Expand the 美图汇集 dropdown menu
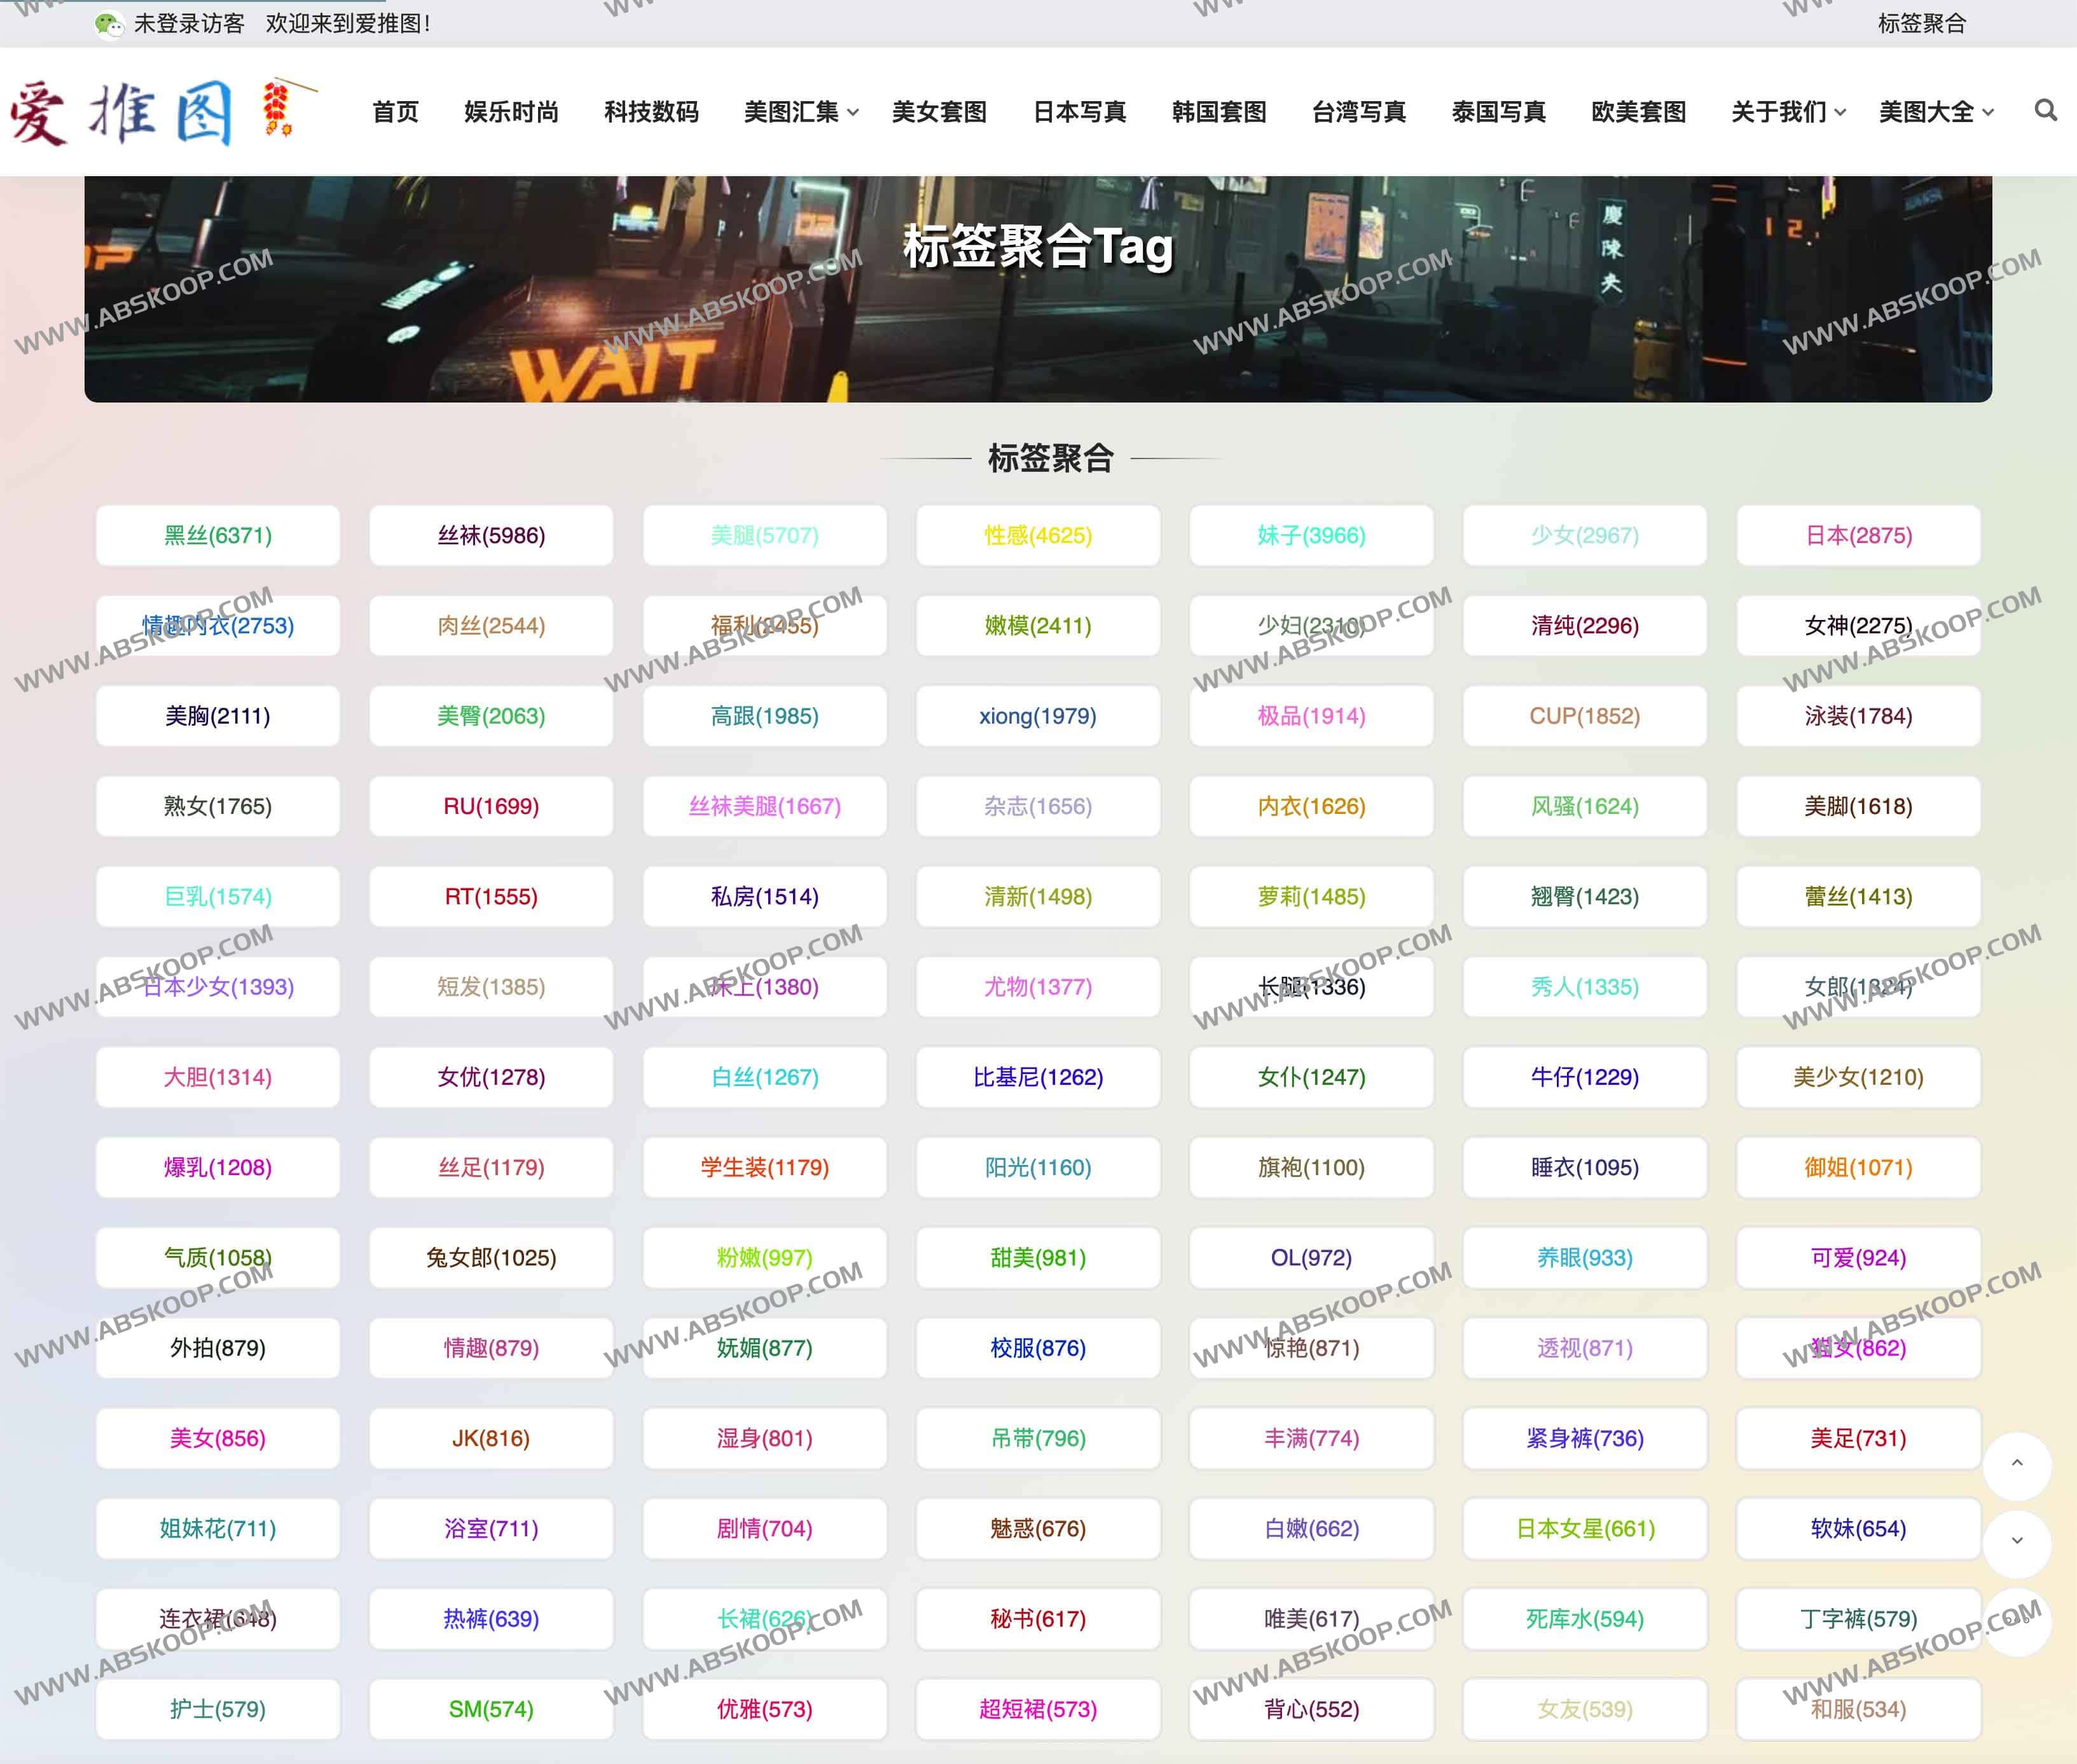Viewport: 2077px width, 1764px height. (x=800, y=112)
